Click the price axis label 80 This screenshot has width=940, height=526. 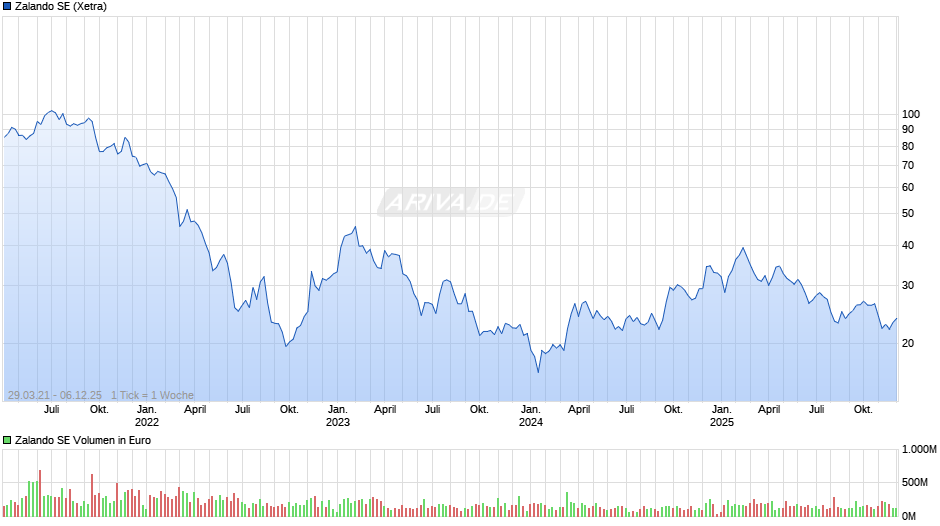pyautogui.click(x=908, y=146)
